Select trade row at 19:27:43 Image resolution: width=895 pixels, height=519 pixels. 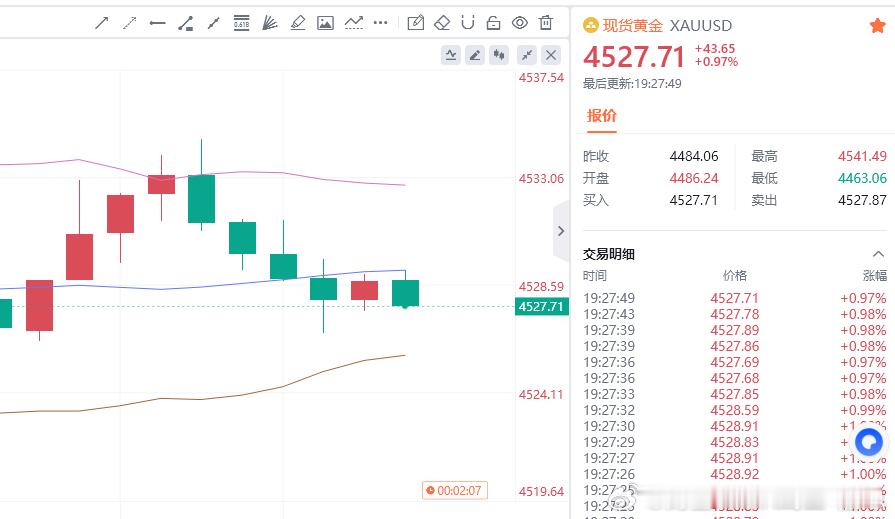click(x=735, y=314)
